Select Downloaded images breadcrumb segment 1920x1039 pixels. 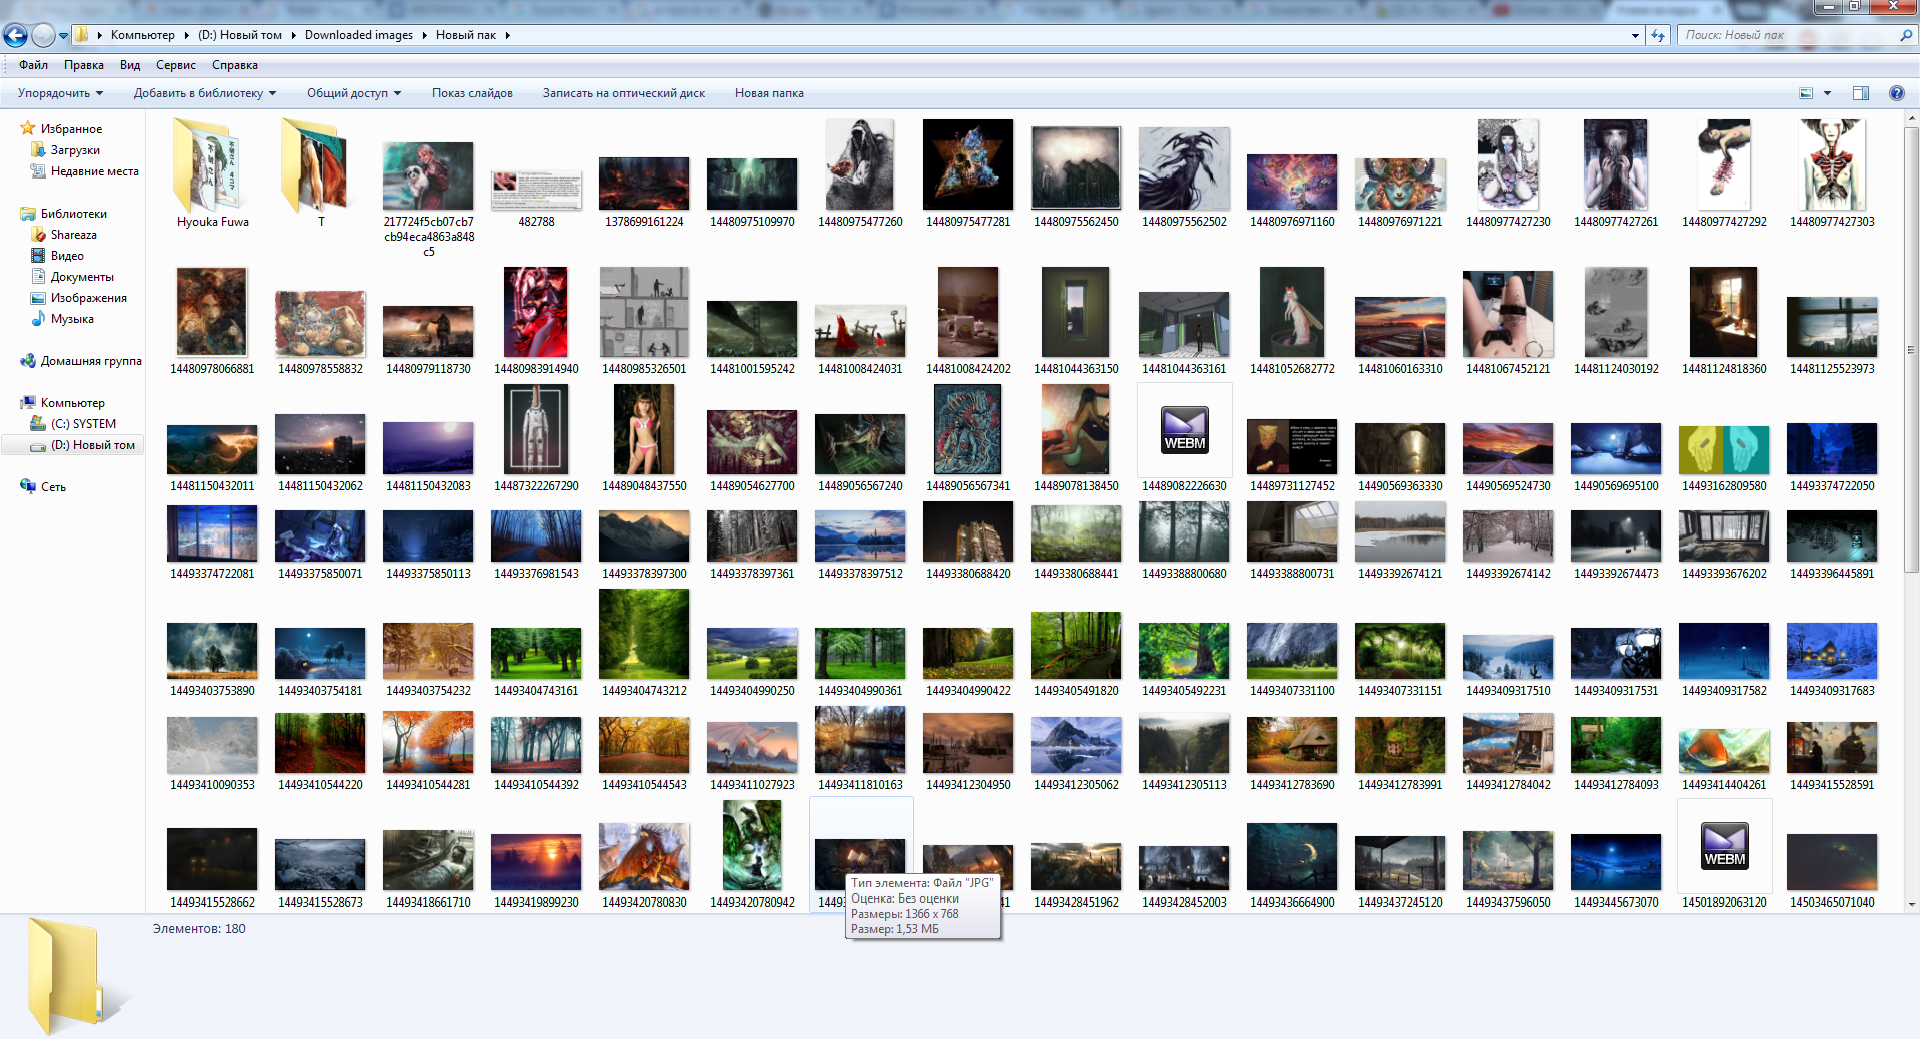(x=359, y=35)
